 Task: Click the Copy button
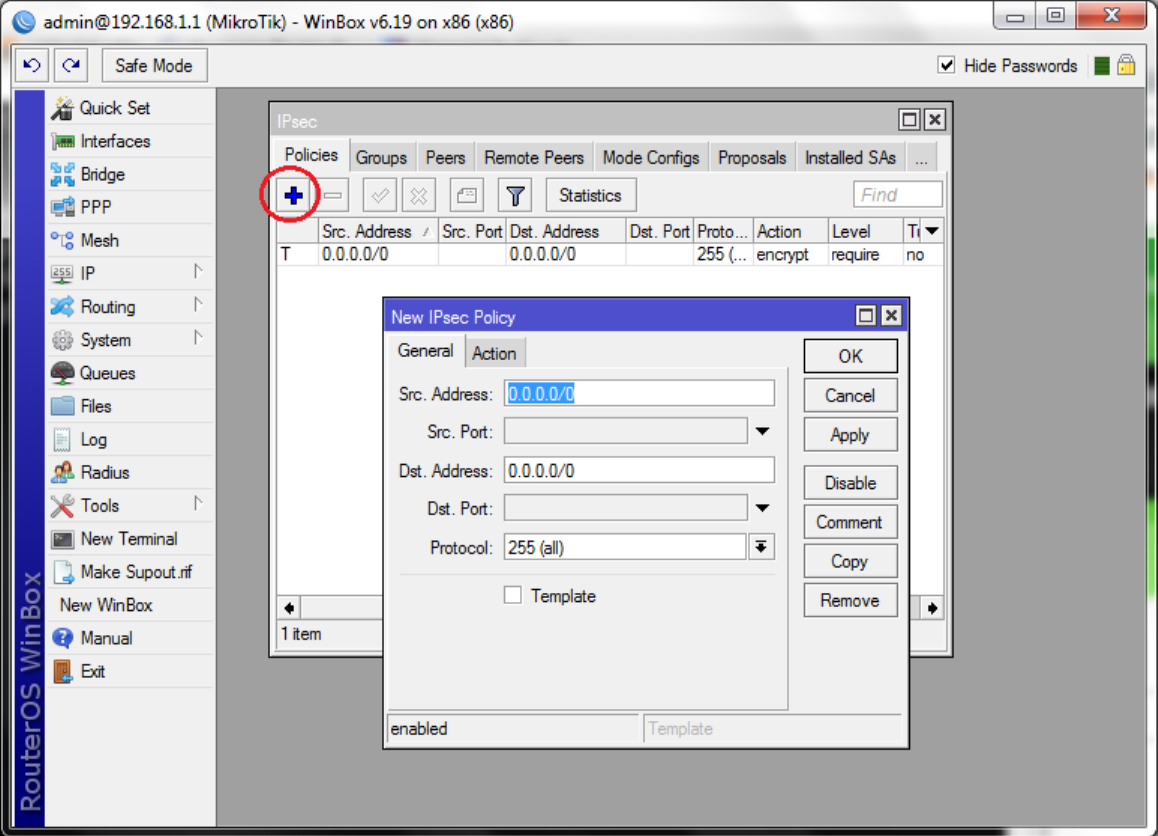point(850,561)
